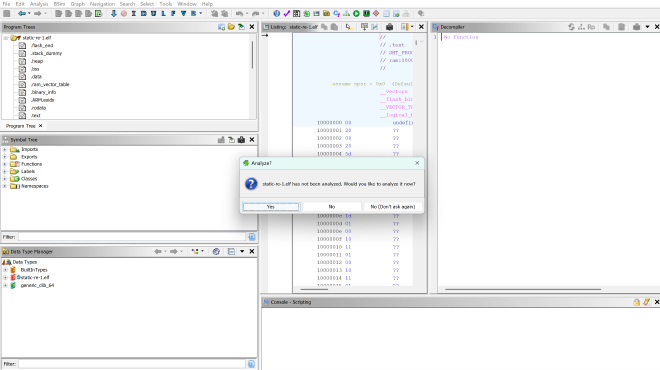Click the save program icon in main toolbar

click(6, 13)
